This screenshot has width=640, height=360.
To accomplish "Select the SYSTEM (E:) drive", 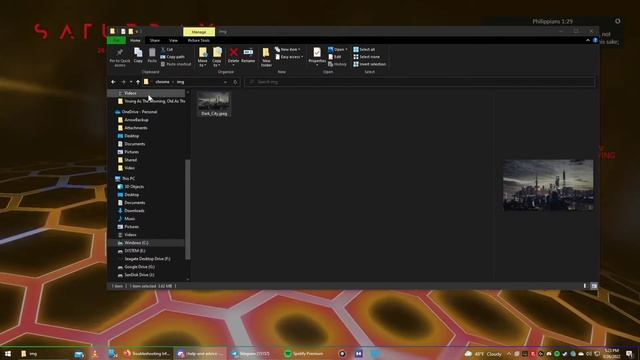I will click(x=135, y=251).
